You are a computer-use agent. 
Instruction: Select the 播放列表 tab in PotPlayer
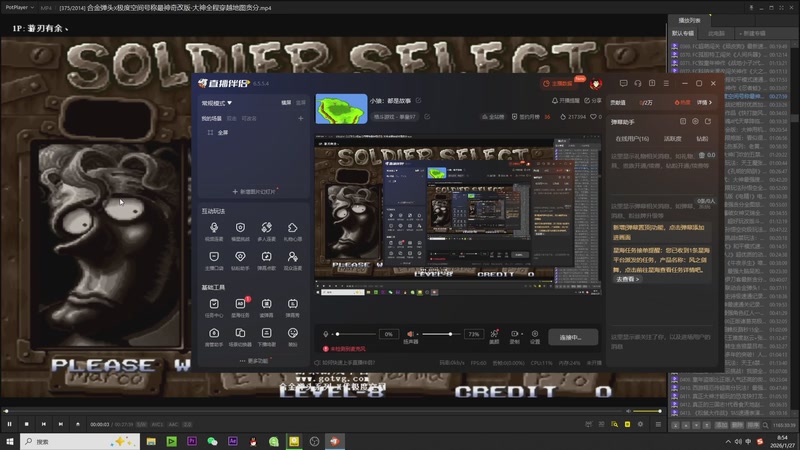tap(689, 20)
